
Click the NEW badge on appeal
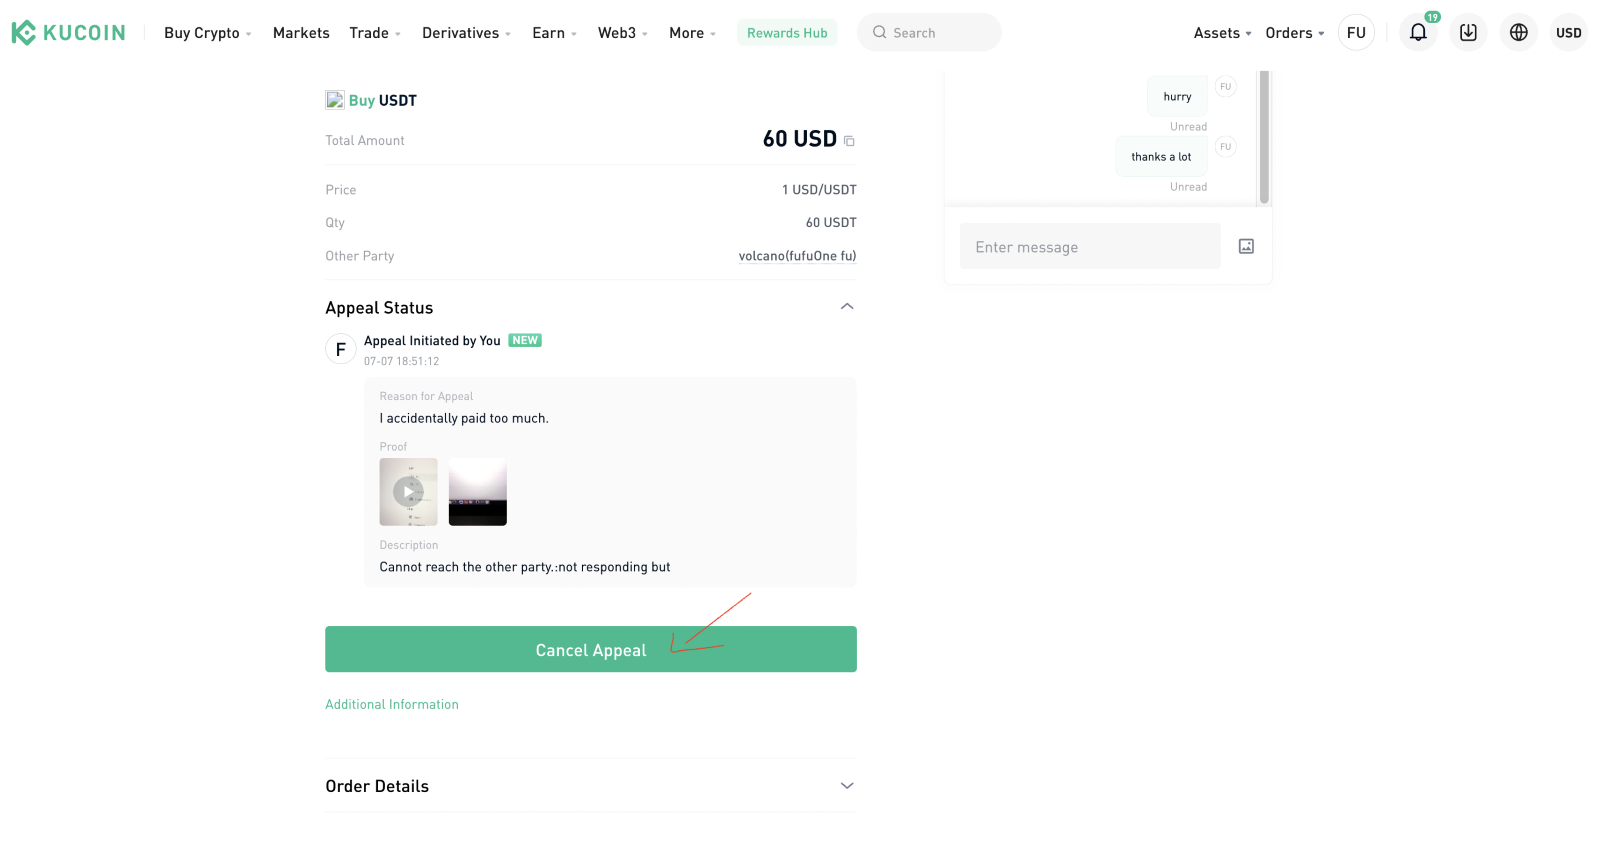click(x=525, y=340)
